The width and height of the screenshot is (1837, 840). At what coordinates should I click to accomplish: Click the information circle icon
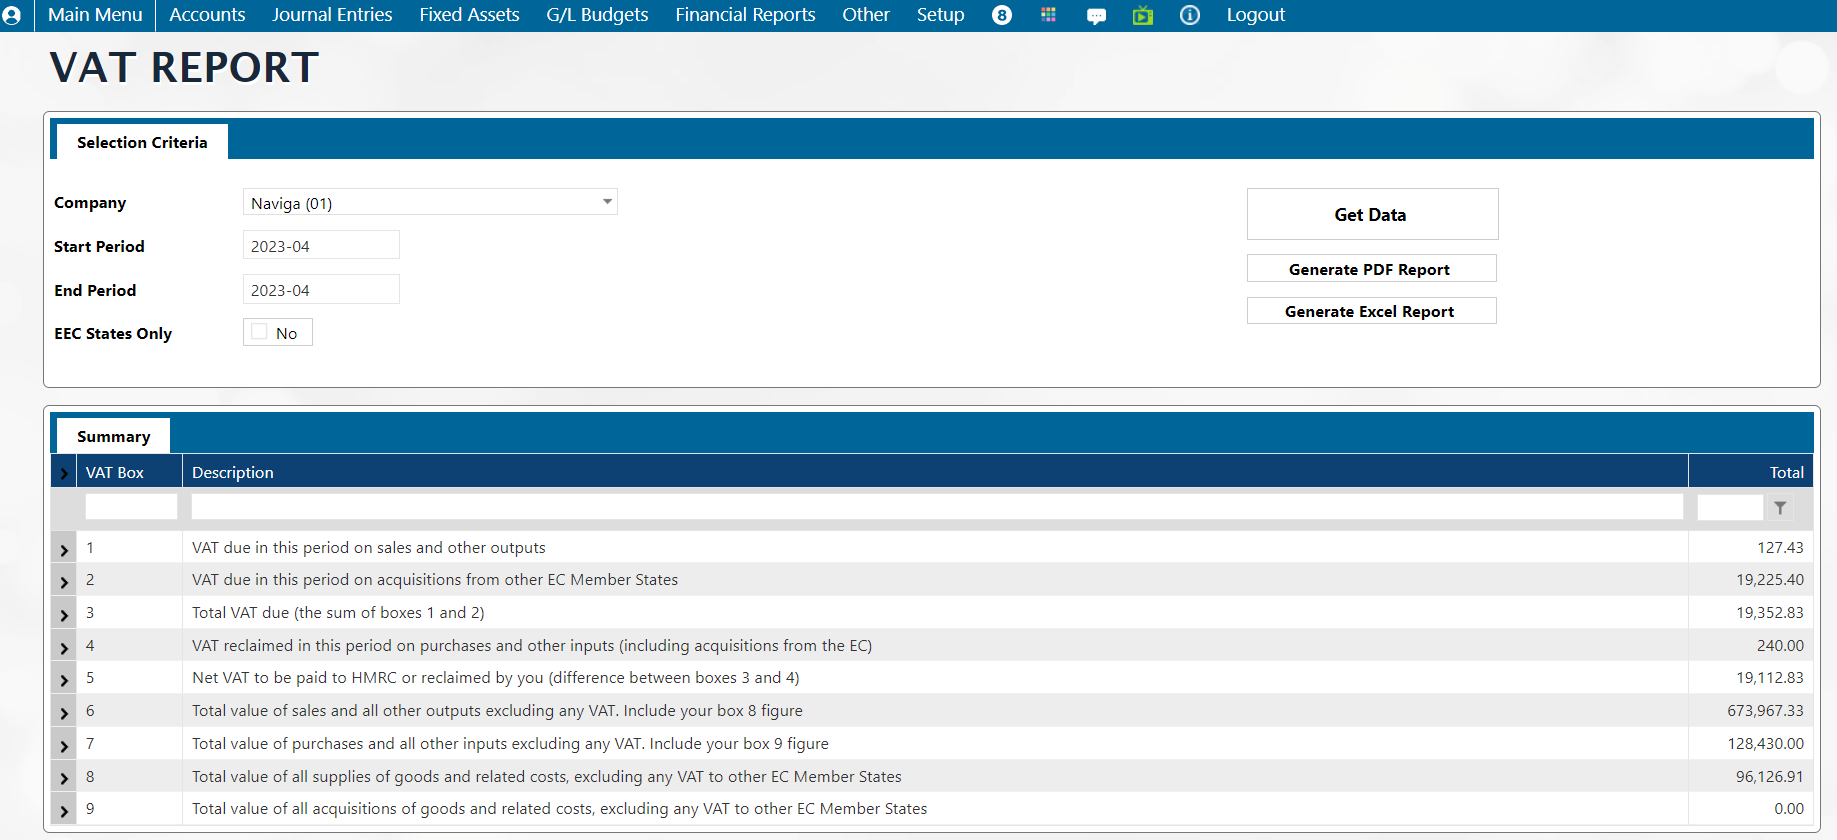(x=1189, y=15)
